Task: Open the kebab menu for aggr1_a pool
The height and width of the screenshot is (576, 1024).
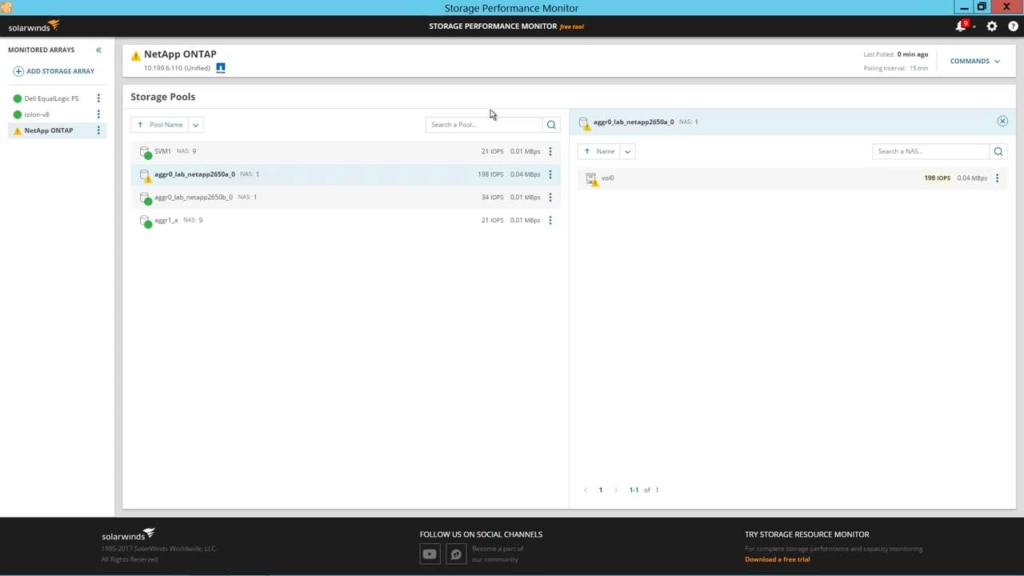Action: pyautogui.click(x=551, y=220)
